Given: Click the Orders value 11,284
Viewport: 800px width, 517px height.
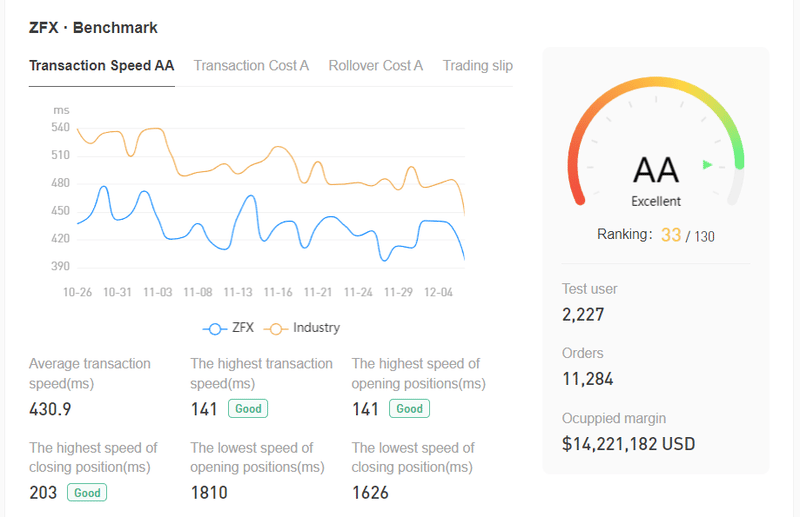Looking at the screenshot, I should pos(588,379).
